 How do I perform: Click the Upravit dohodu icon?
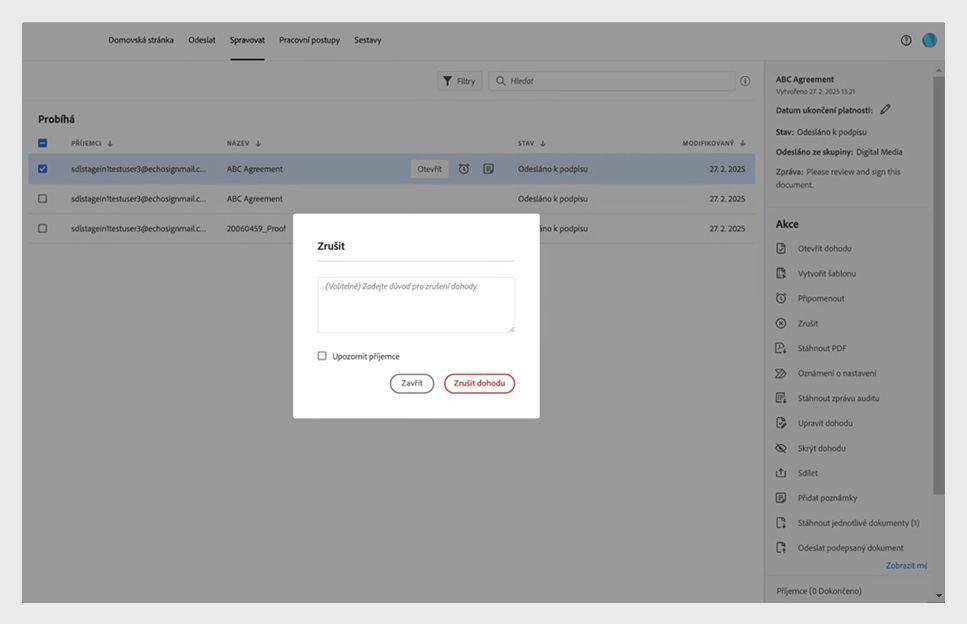(x=781, y=423)
